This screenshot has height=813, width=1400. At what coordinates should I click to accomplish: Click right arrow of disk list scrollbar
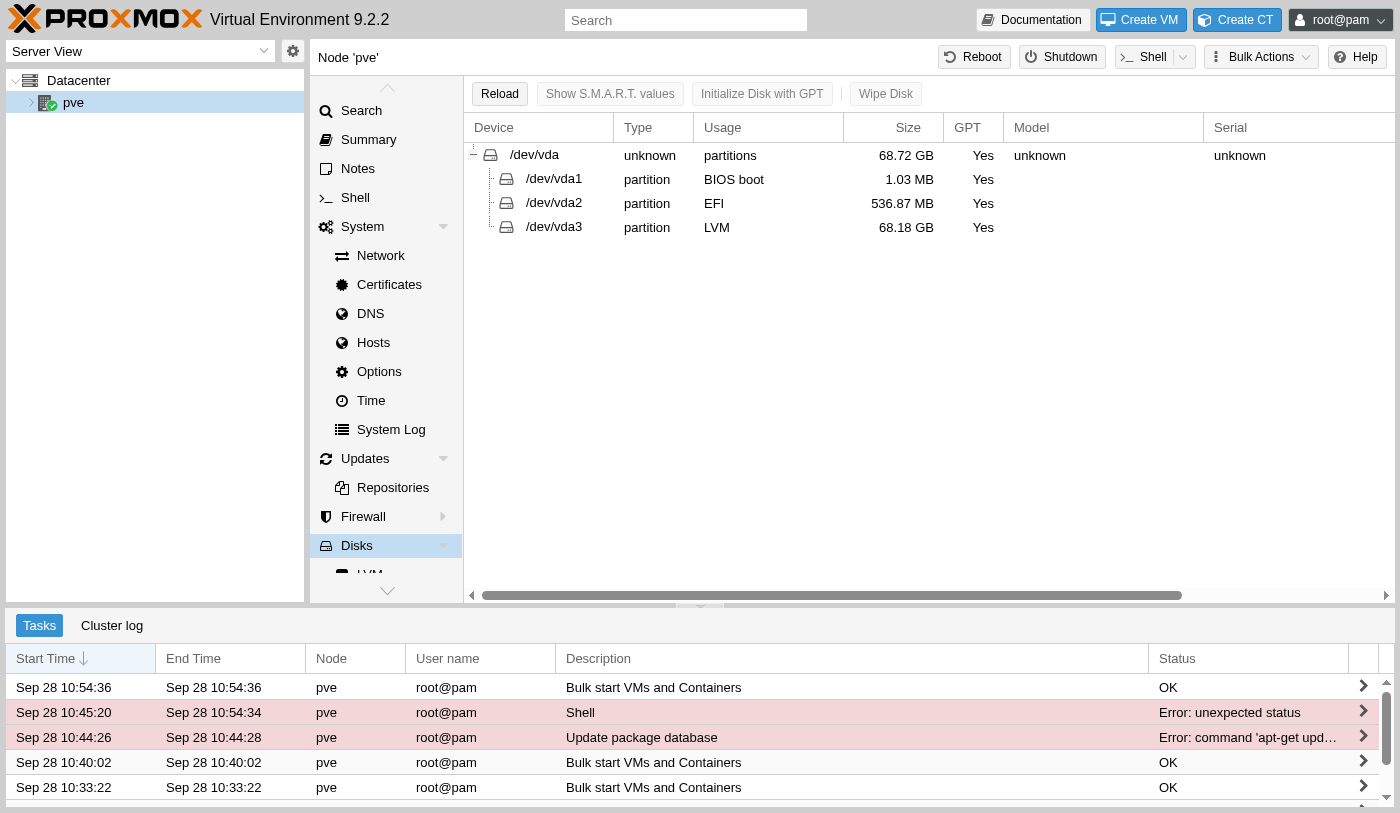(x=1387, y=595)
